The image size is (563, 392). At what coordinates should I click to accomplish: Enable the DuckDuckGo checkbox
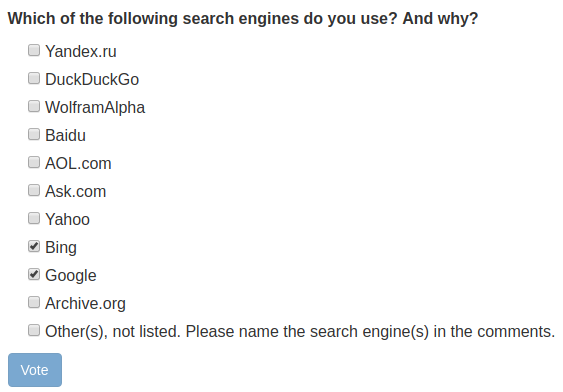tap(34, 78)
